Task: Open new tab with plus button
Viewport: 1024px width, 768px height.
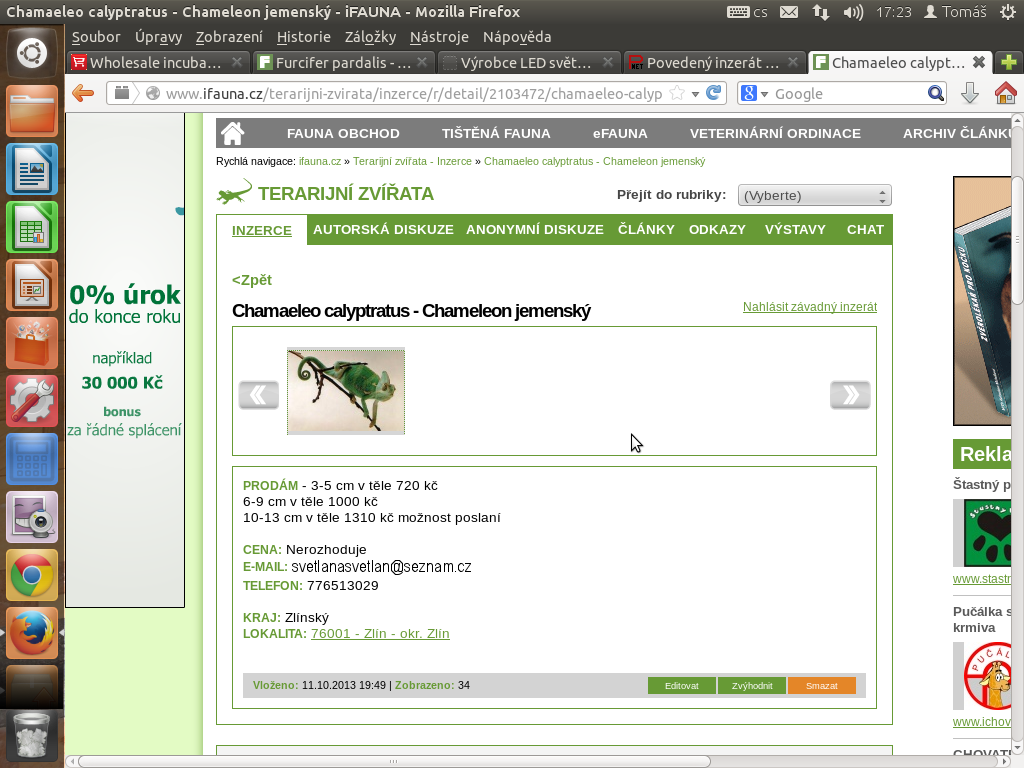Action: click(1006, 62)
